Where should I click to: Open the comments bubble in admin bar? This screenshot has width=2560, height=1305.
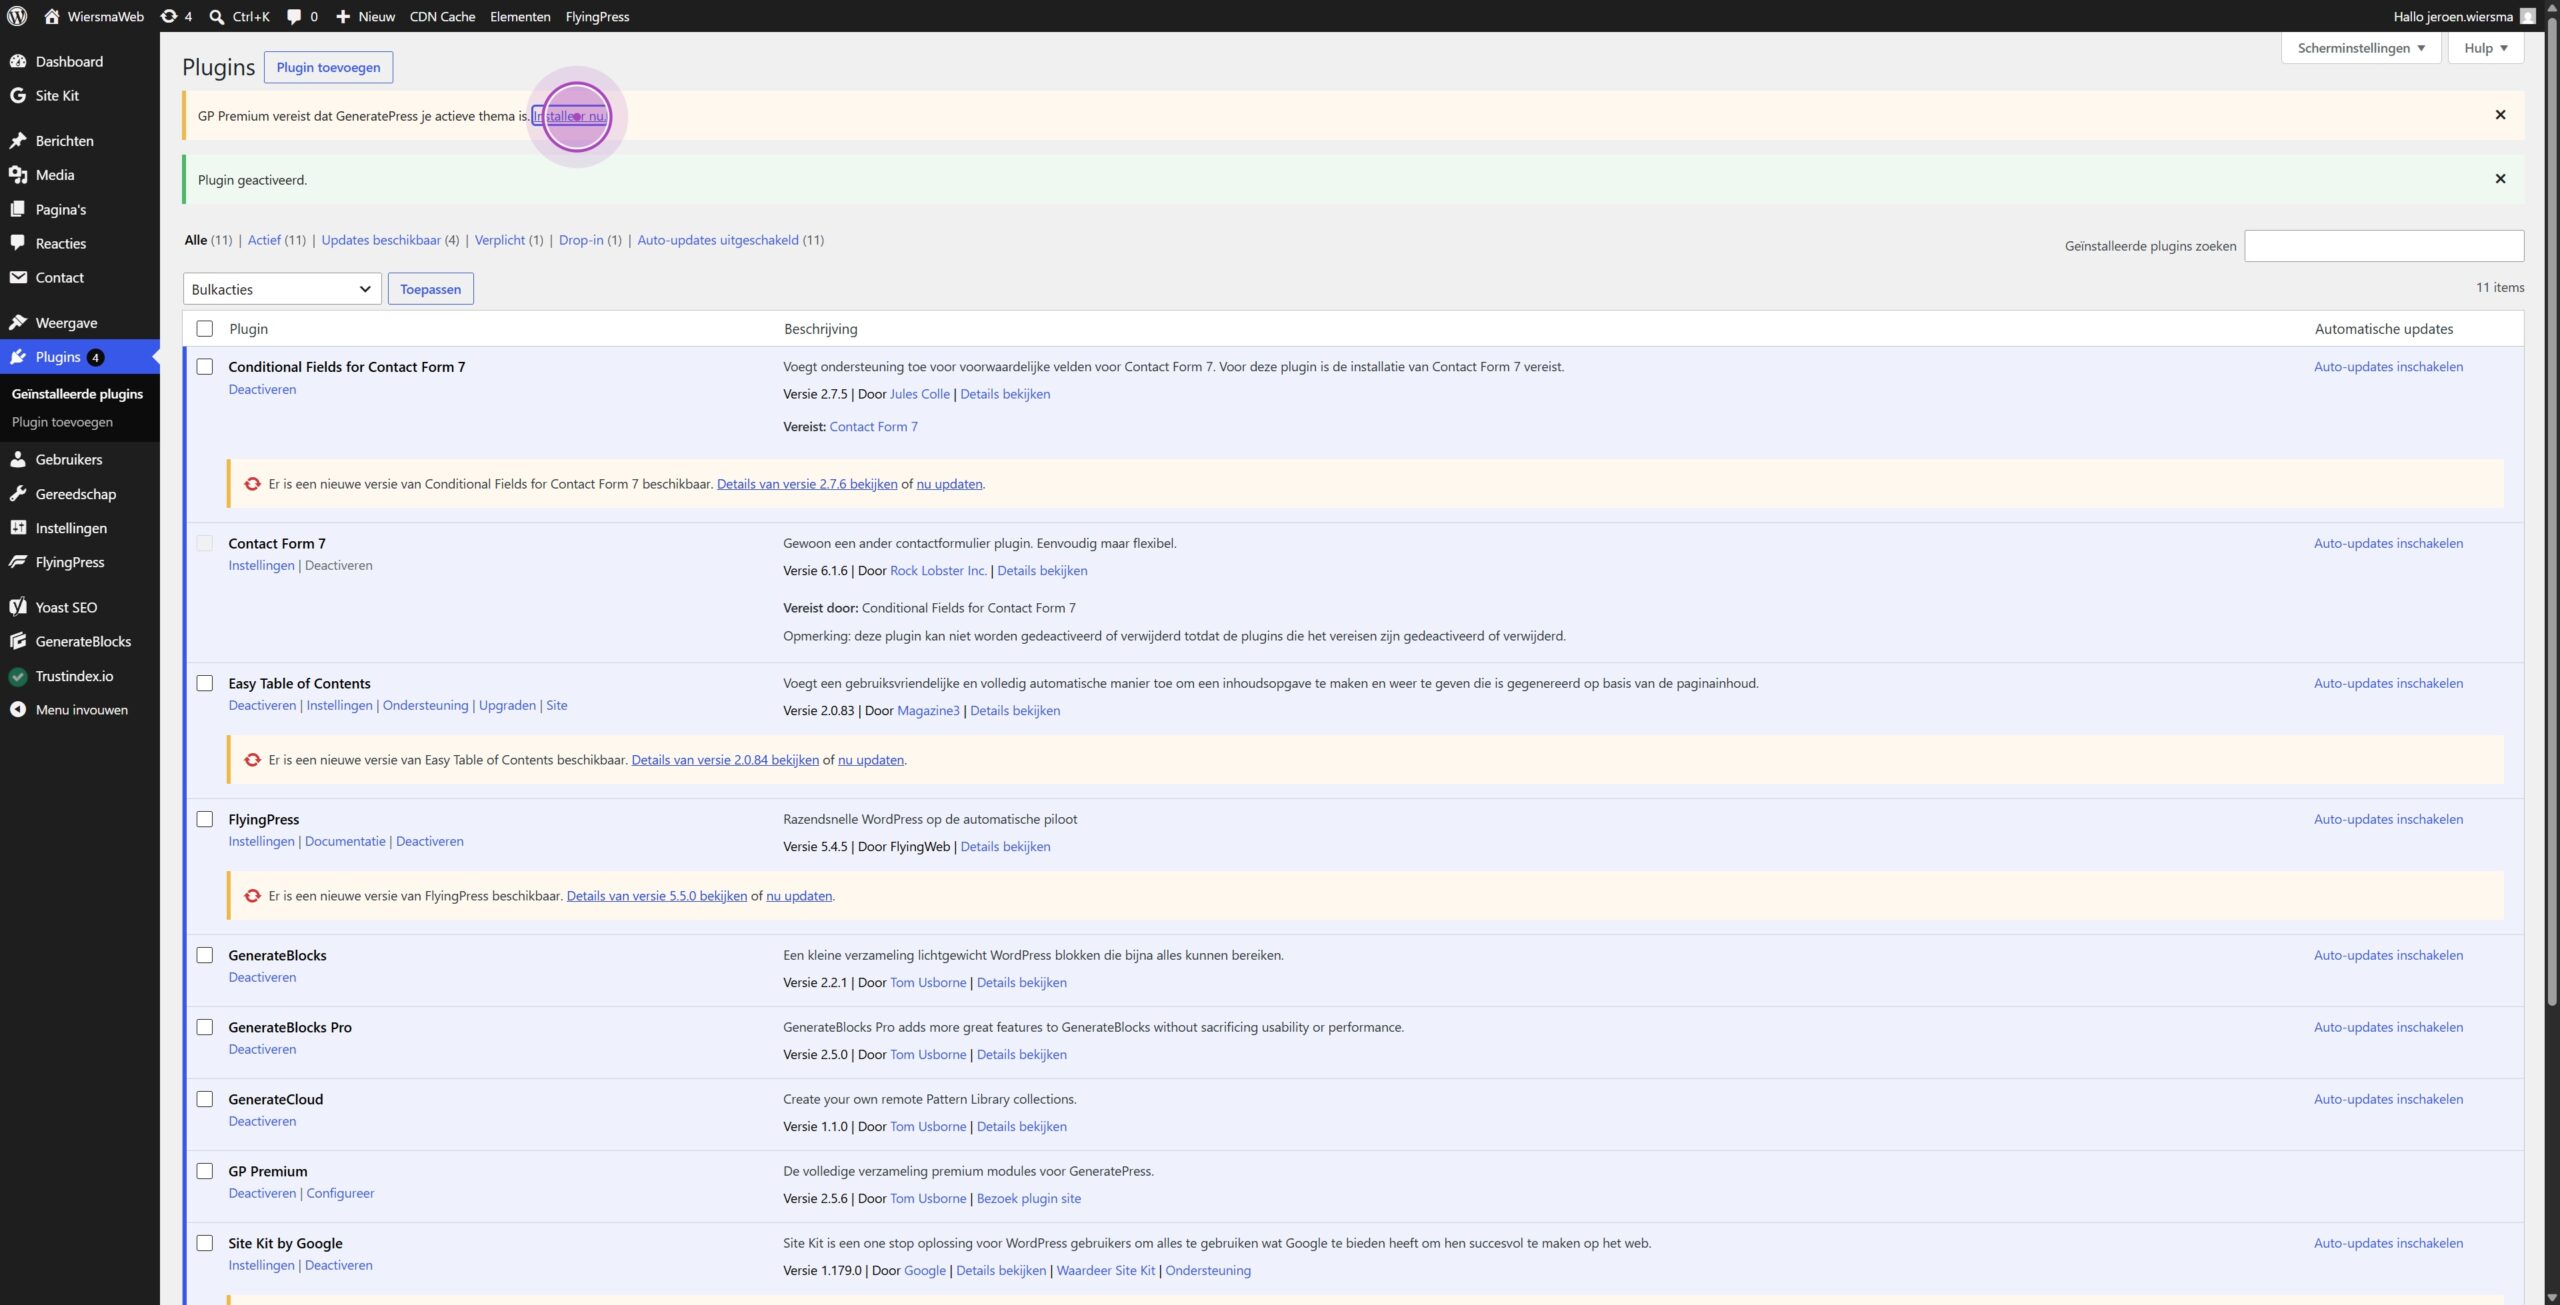click(294, 16)
